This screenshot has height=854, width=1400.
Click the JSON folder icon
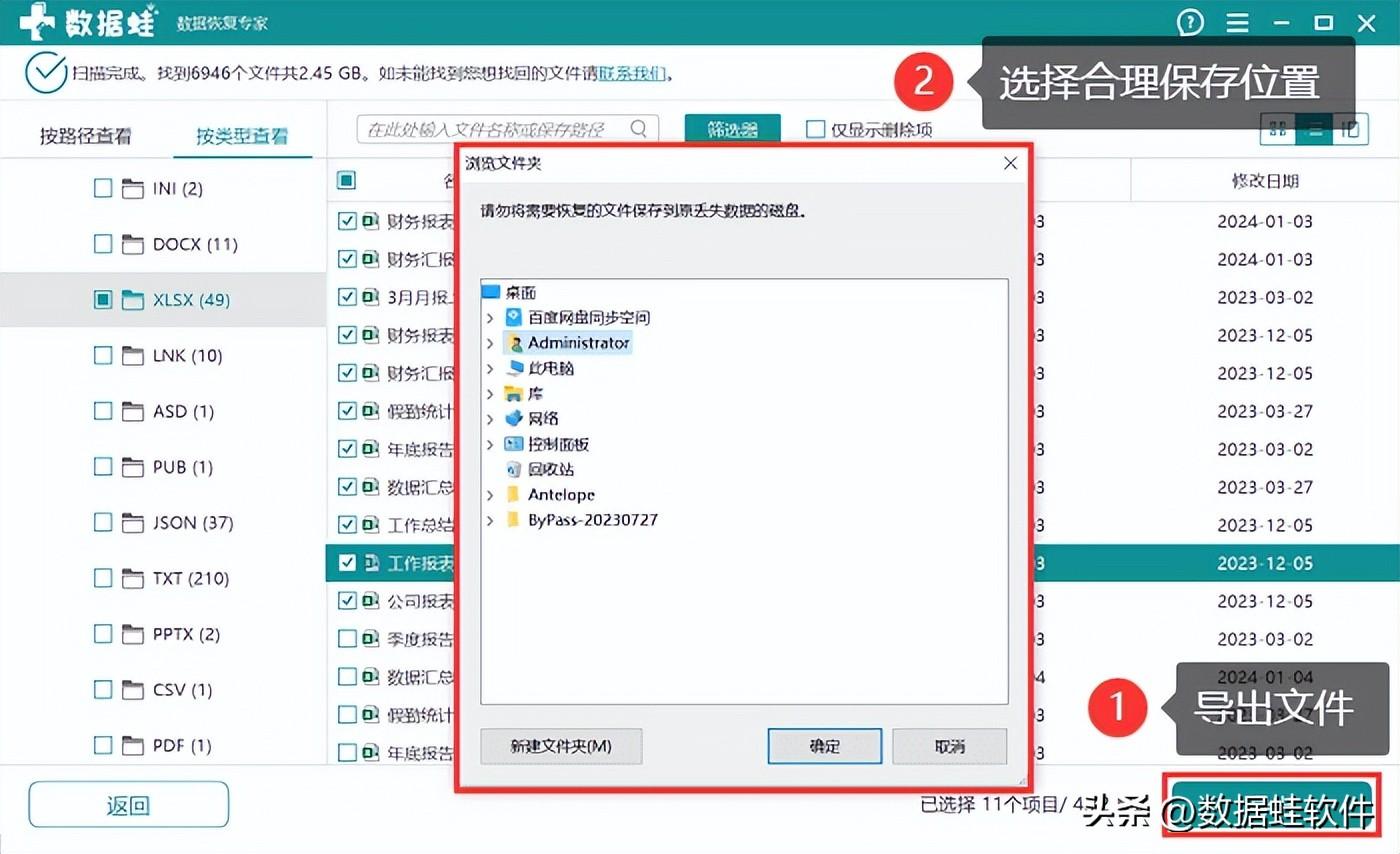[x=132, y=523]
